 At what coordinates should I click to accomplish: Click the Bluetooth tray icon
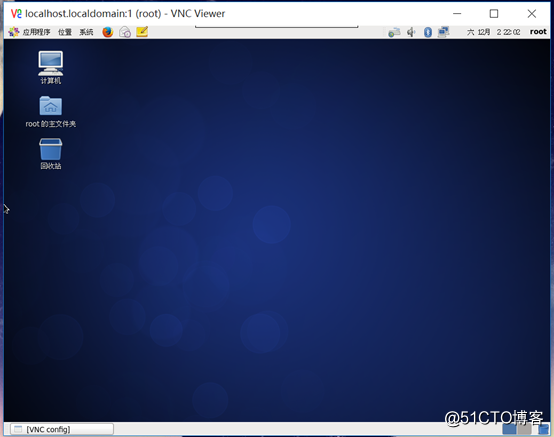click(428, 32)
